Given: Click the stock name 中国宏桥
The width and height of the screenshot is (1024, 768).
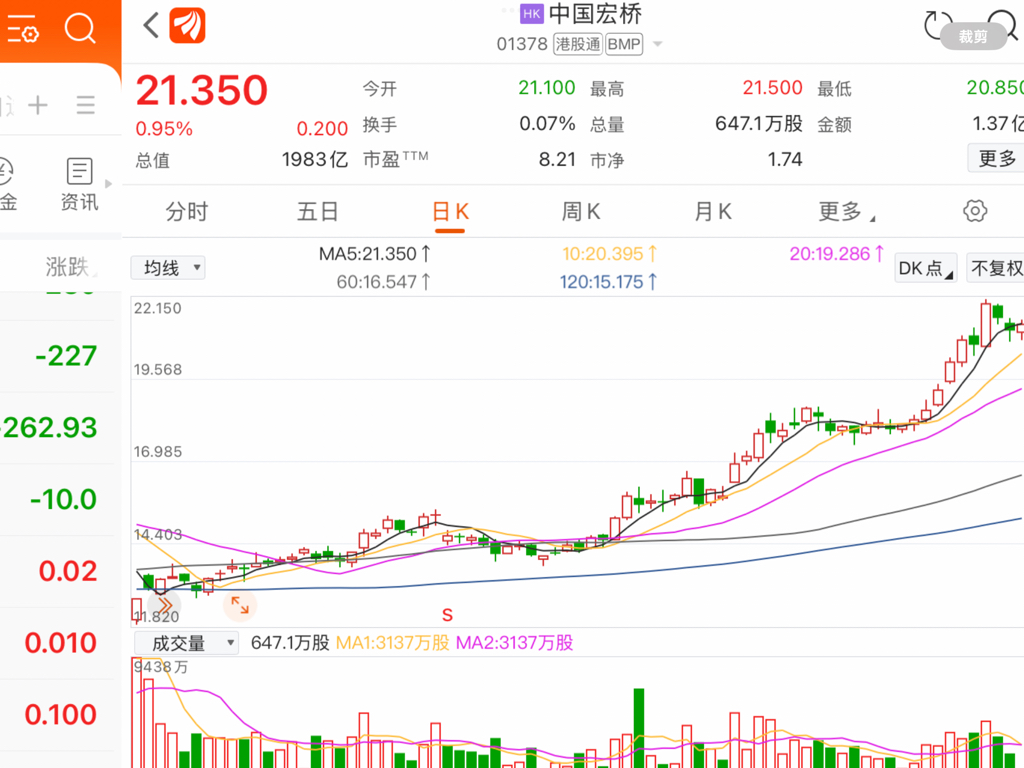Looking at the screenshot, I should (x=596, y=14).
